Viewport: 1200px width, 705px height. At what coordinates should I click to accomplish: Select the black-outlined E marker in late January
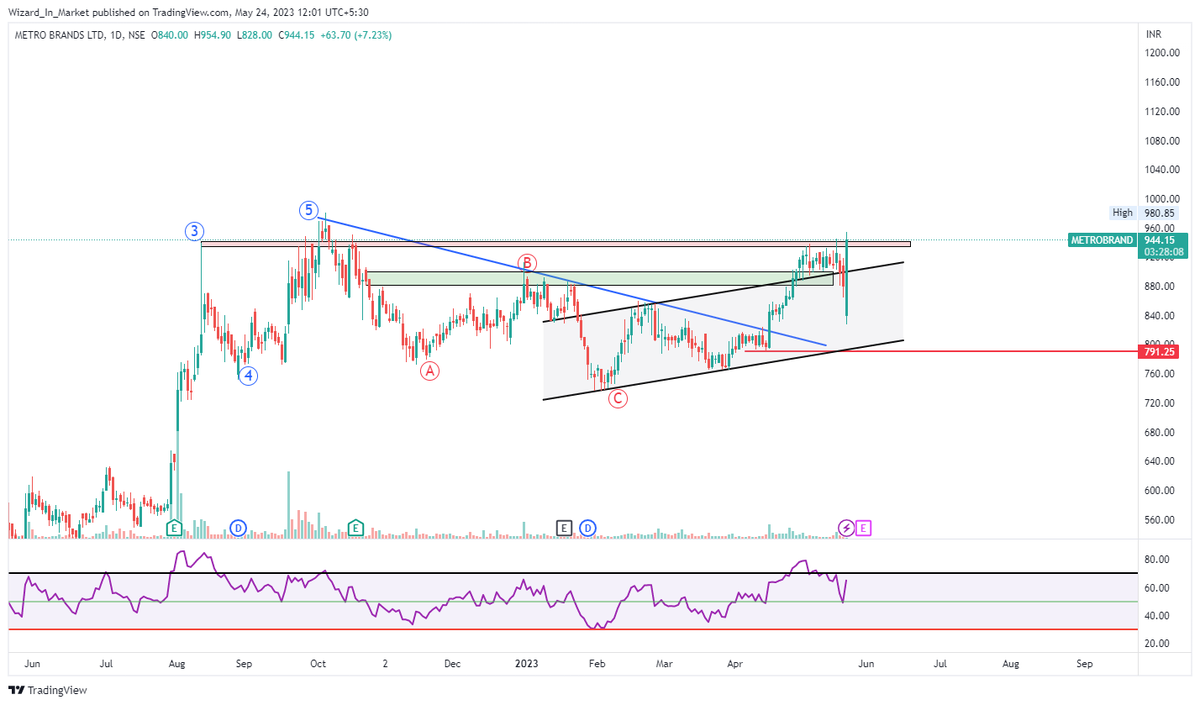[564, 527]
